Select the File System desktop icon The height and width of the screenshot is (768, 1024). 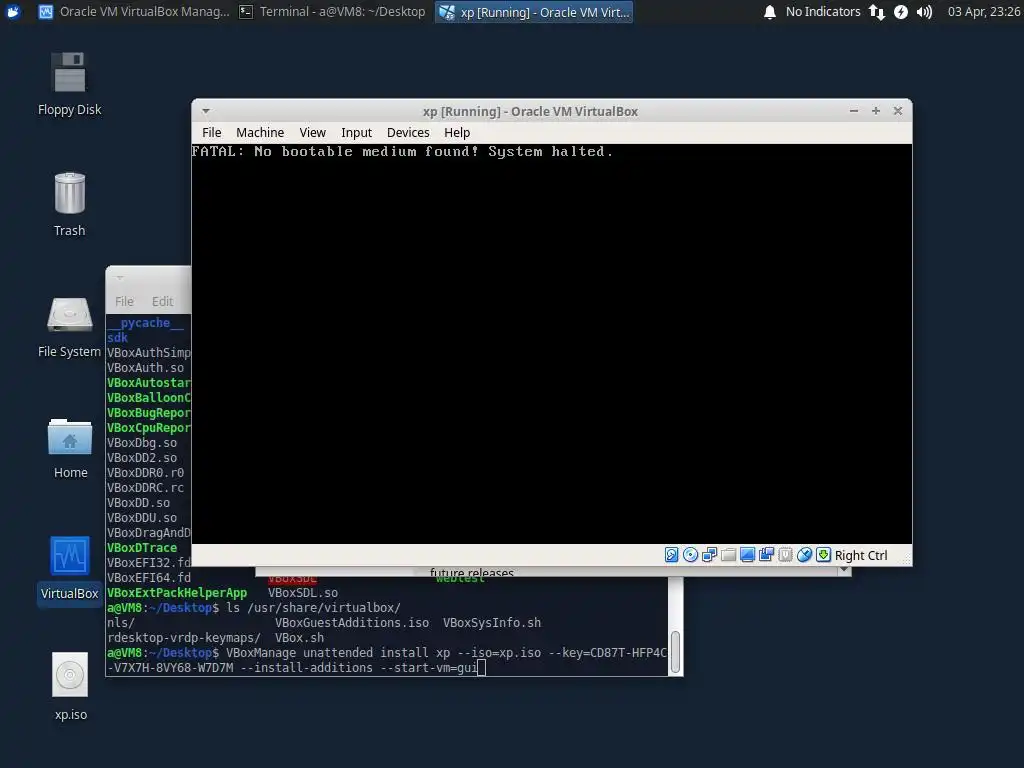(69, 327)
